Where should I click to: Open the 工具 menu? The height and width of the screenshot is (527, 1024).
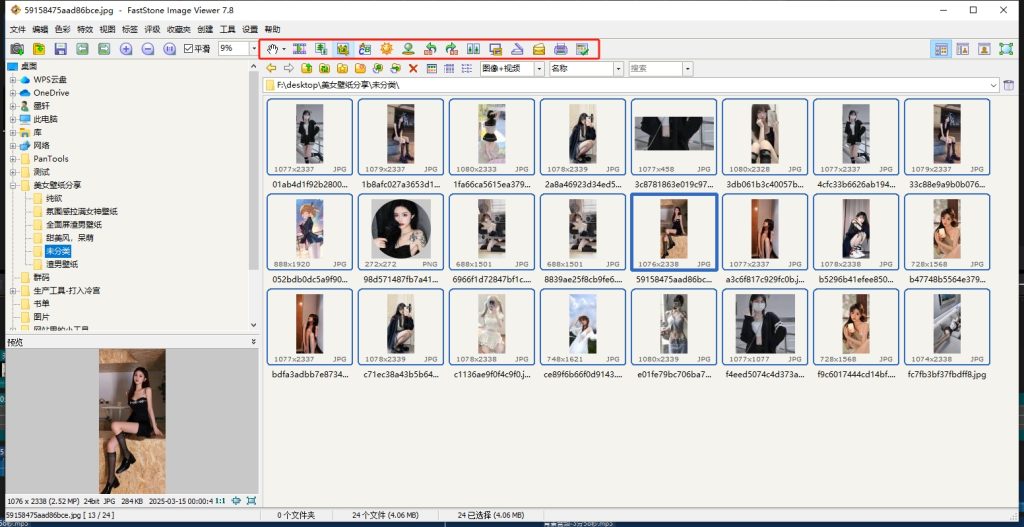tap(227, 29)
